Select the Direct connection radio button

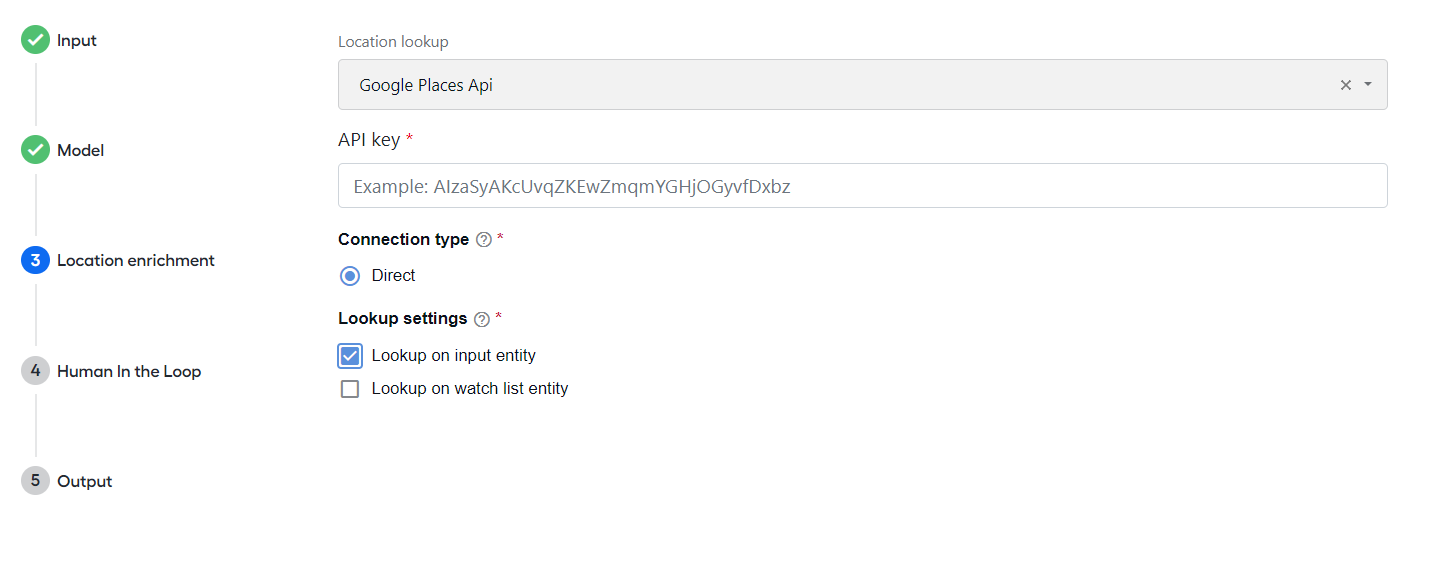coord(350,276)
